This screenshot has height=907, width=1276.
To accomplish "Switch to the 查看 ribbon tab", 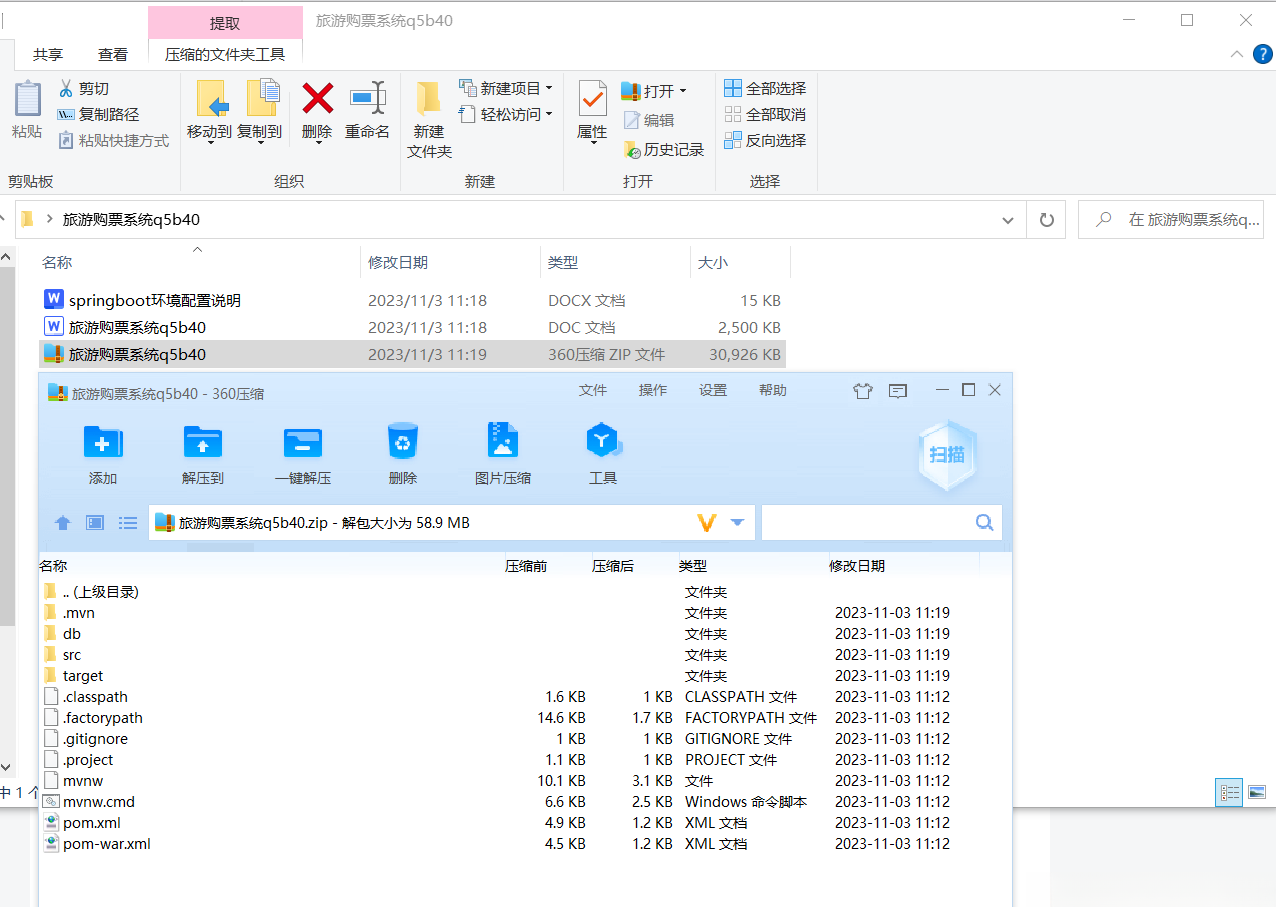I will pos(113,54).
